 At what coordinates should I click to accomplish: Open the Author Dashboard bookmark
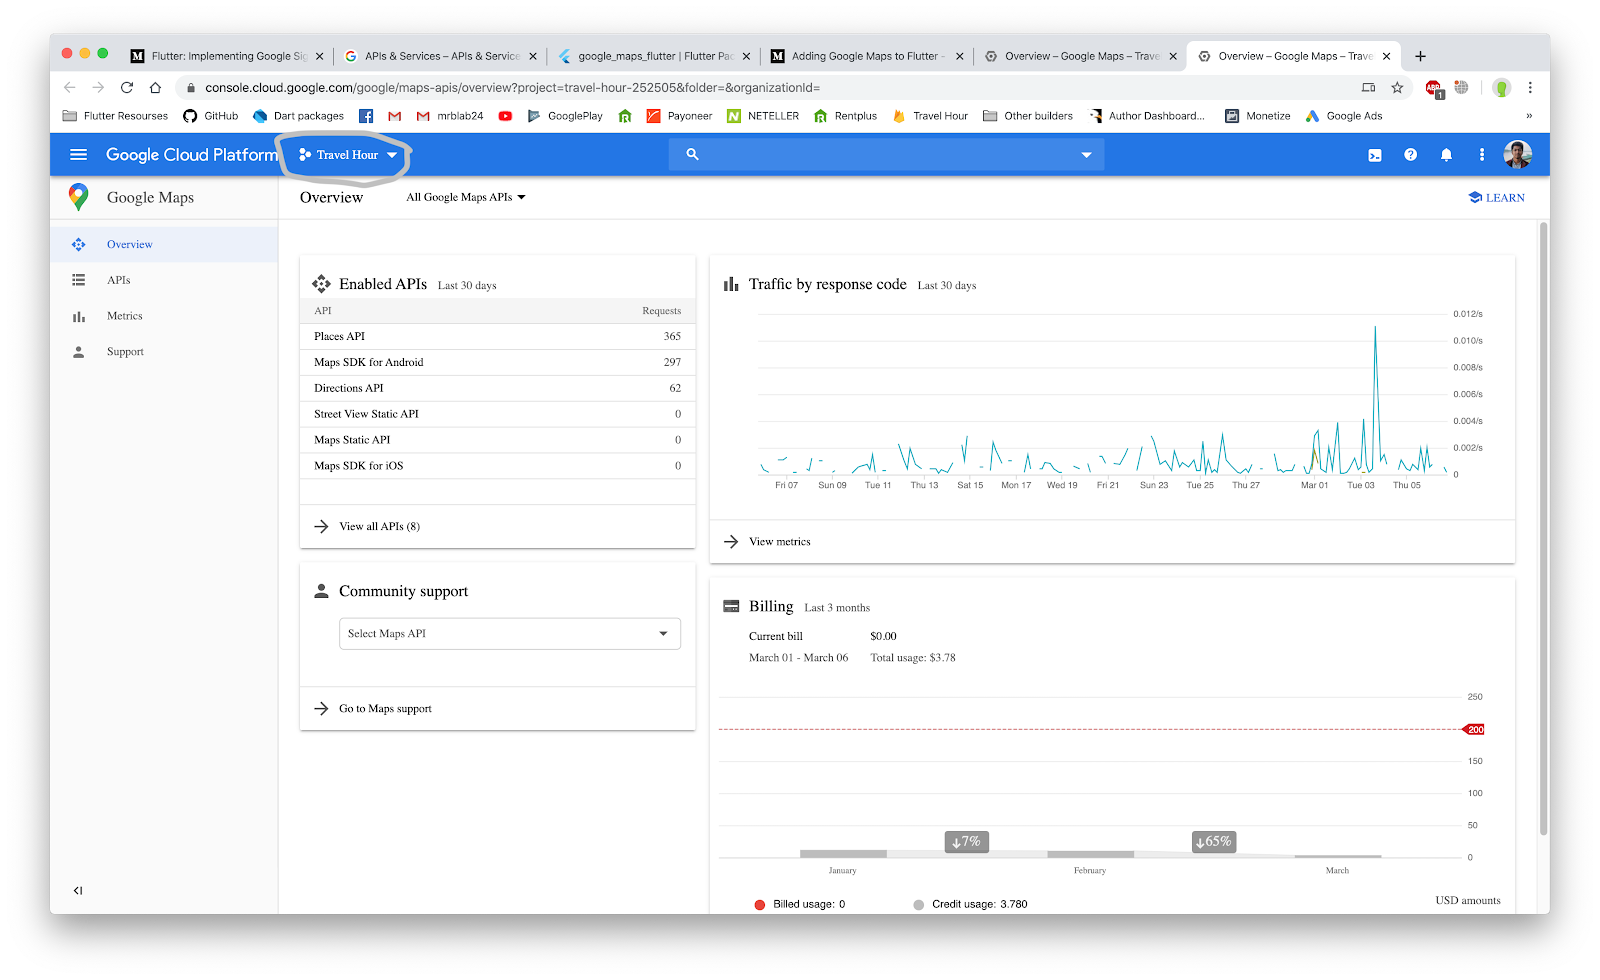pyautogui.click(x=1147, y=116)
